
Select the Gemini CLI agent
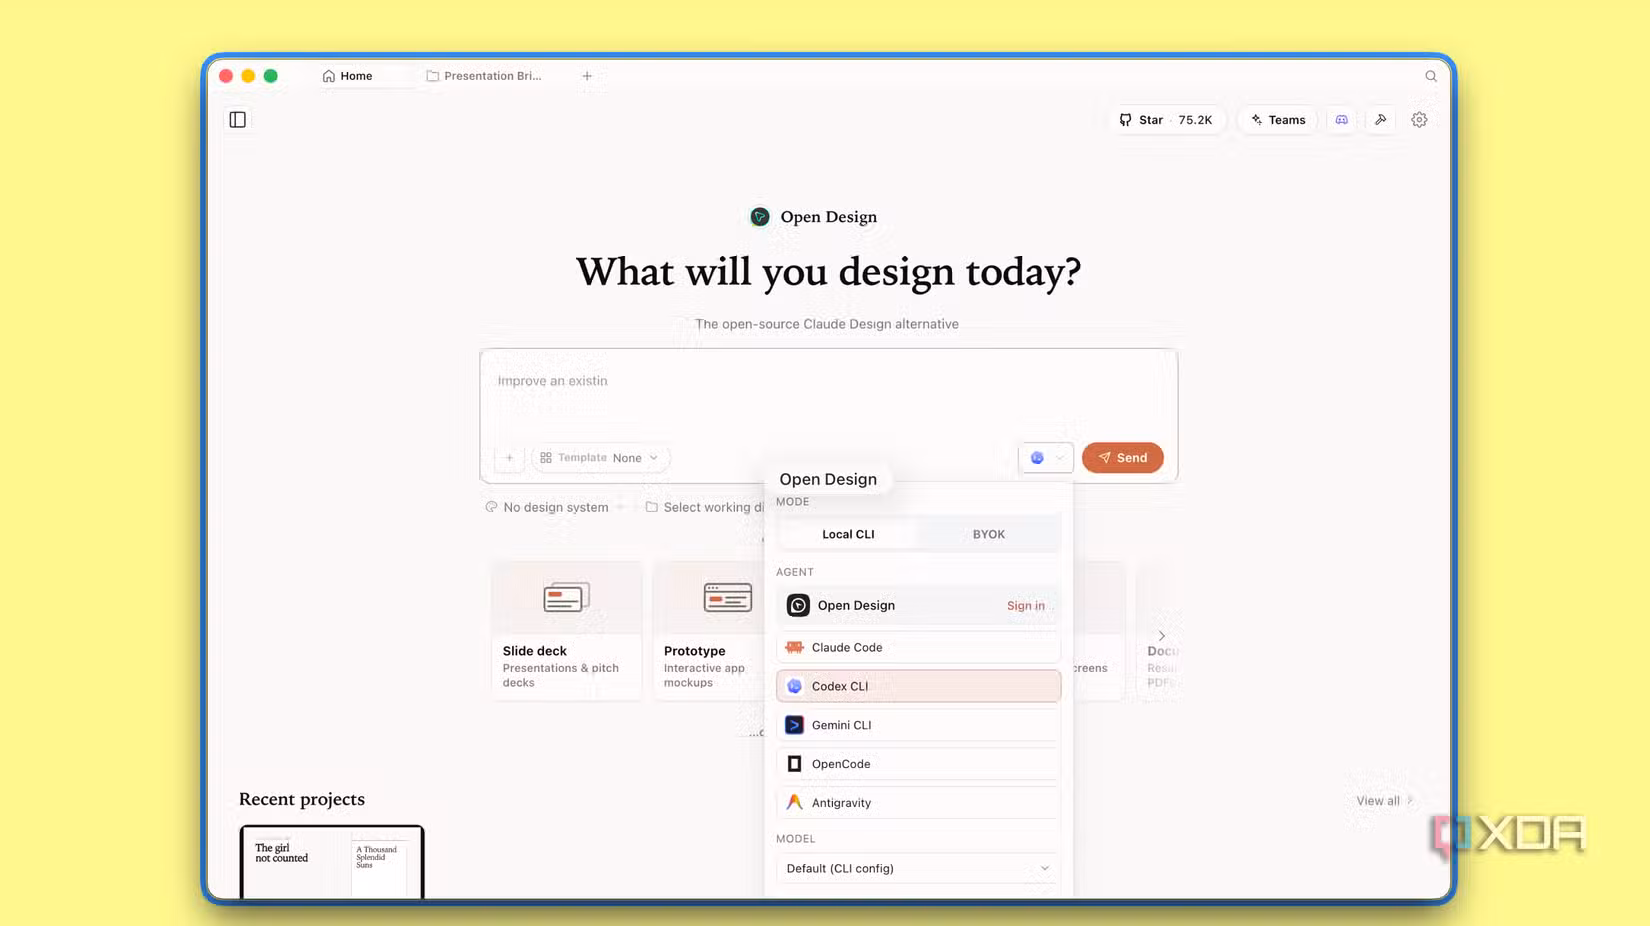click(917, 725)
